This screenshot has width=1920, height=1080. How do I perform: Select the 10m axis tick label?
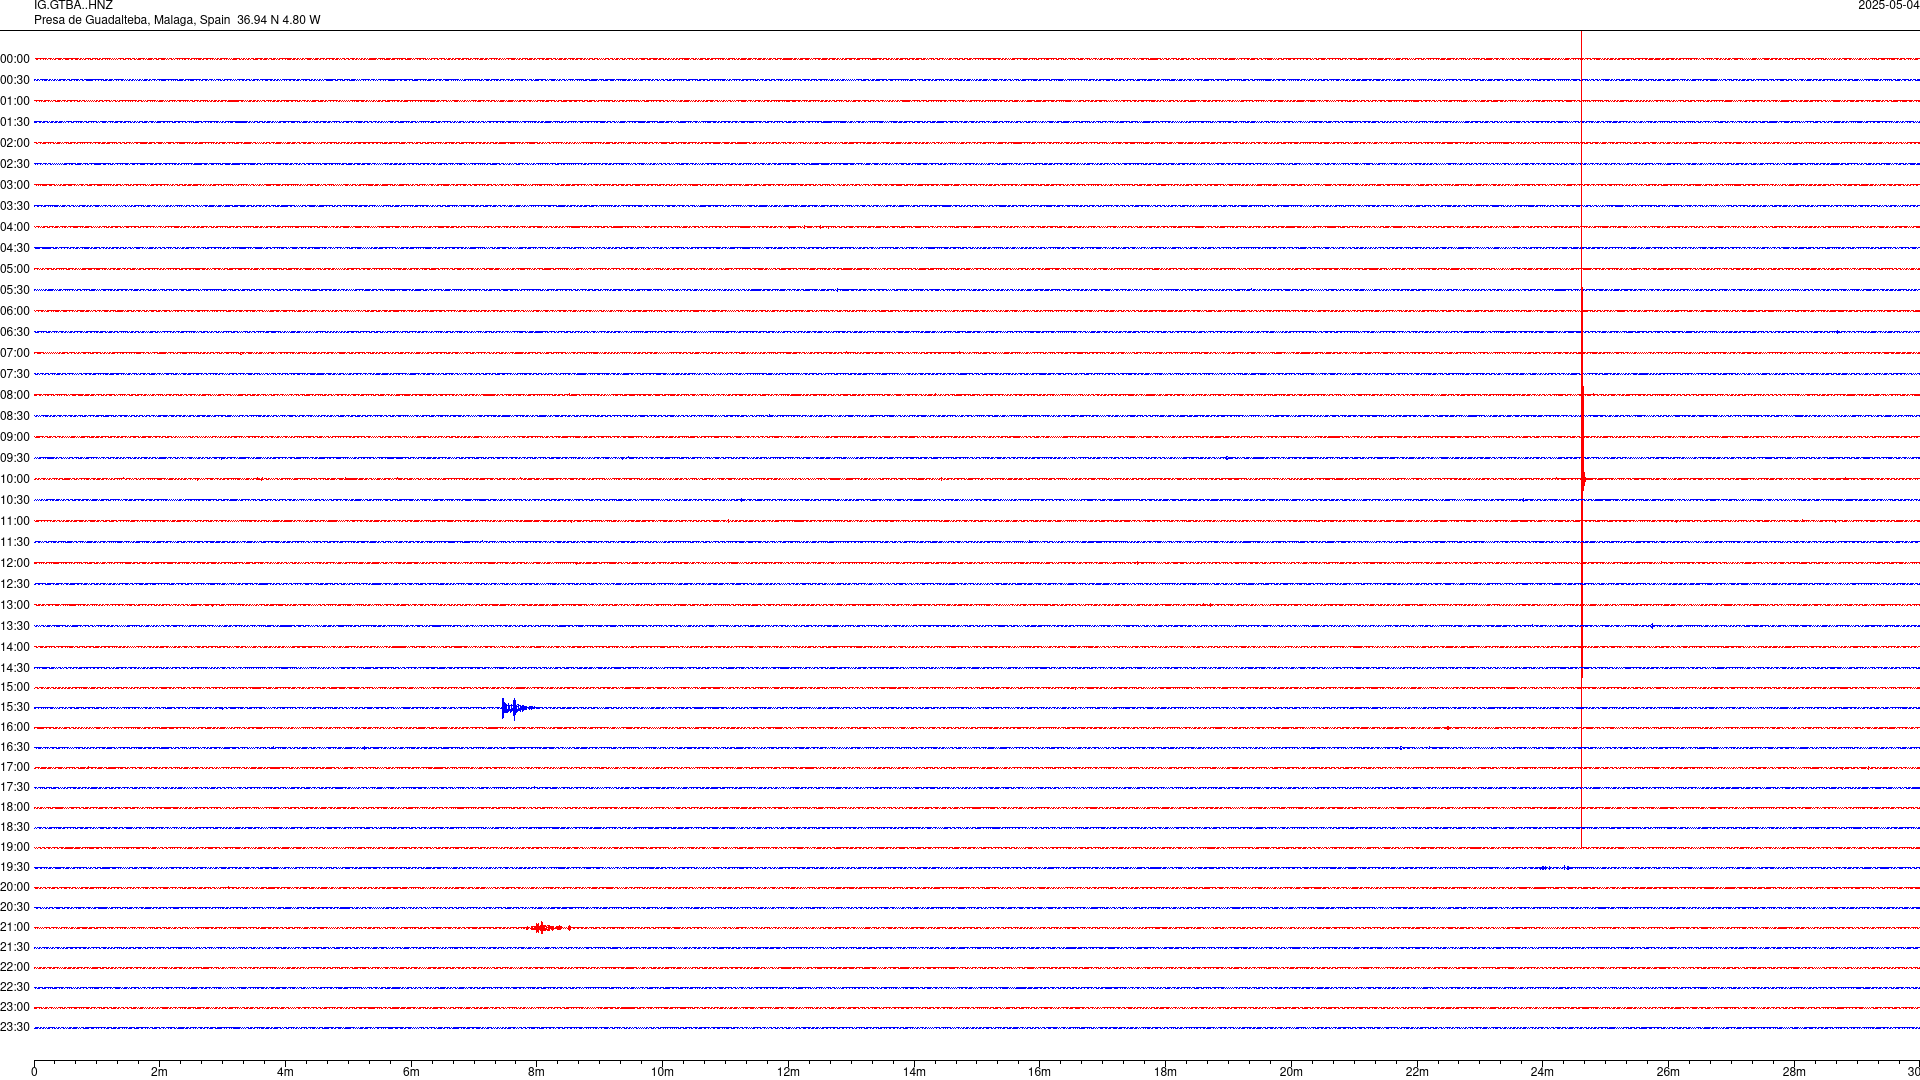[x=662, y=1072]
